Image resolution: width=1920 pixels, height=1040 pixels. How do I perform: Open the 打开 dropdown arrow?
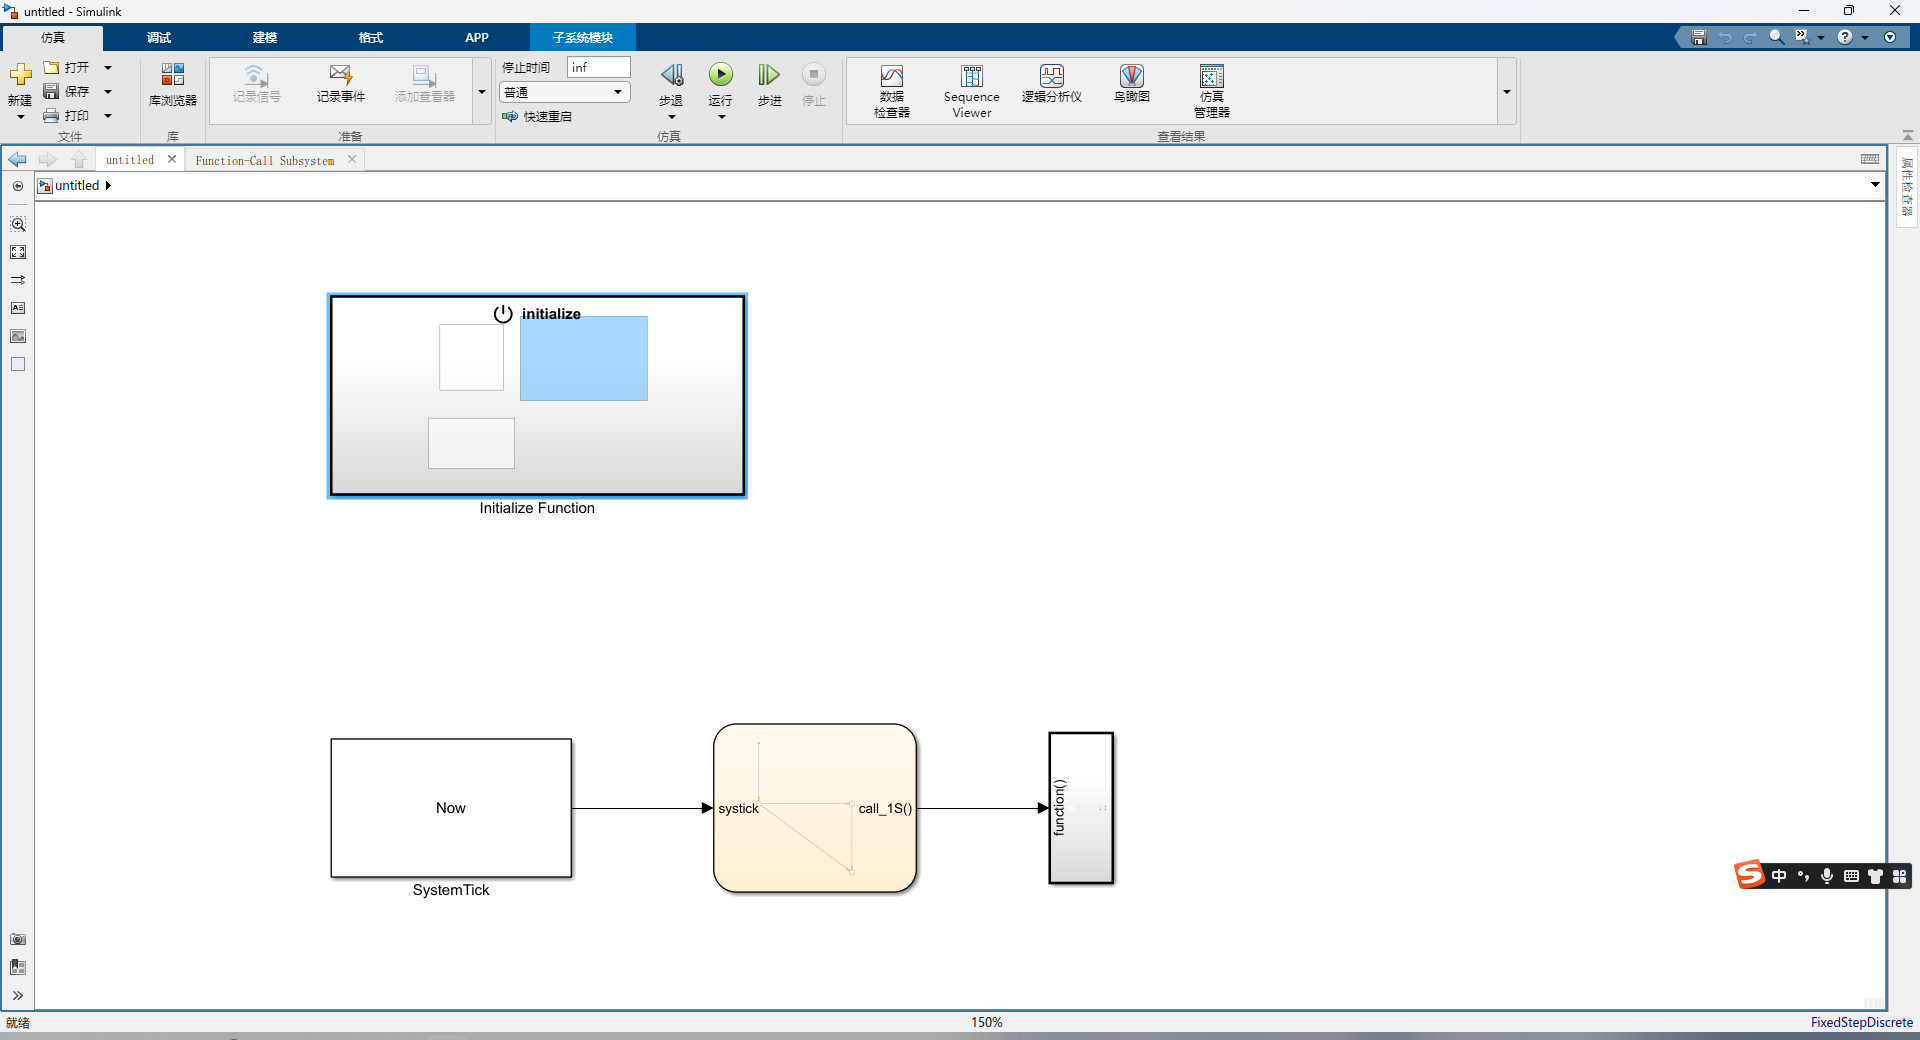pyautogui.click(x=108, y=68)
